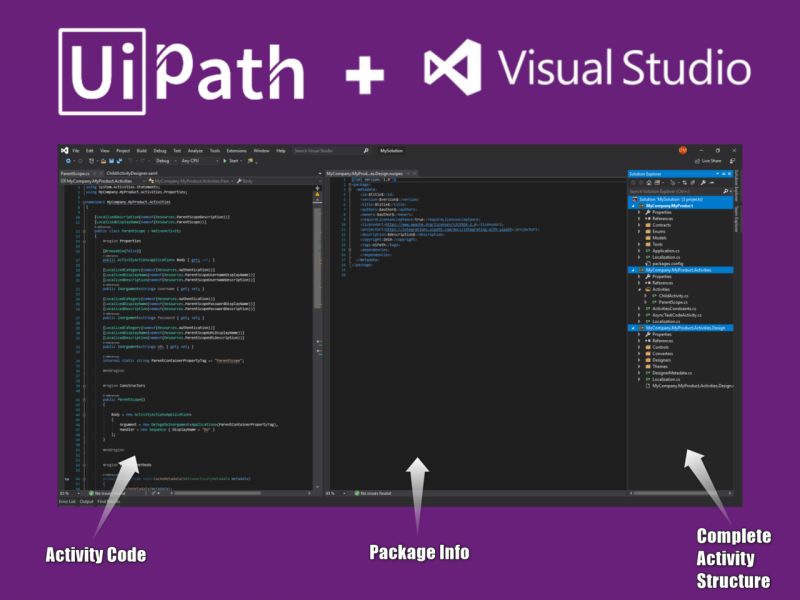
Task: Pin the ParentScope.cs tab
Action: coord(93,172)
